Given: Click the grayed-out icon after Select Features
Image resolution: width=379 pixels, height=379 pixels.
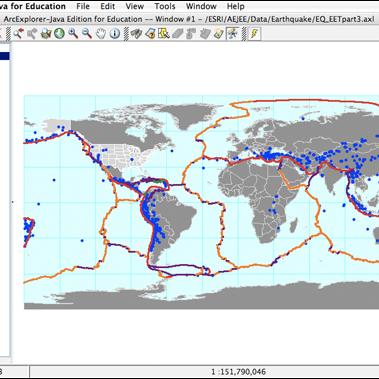Looking at the screenshot, I should click(178, 34).
